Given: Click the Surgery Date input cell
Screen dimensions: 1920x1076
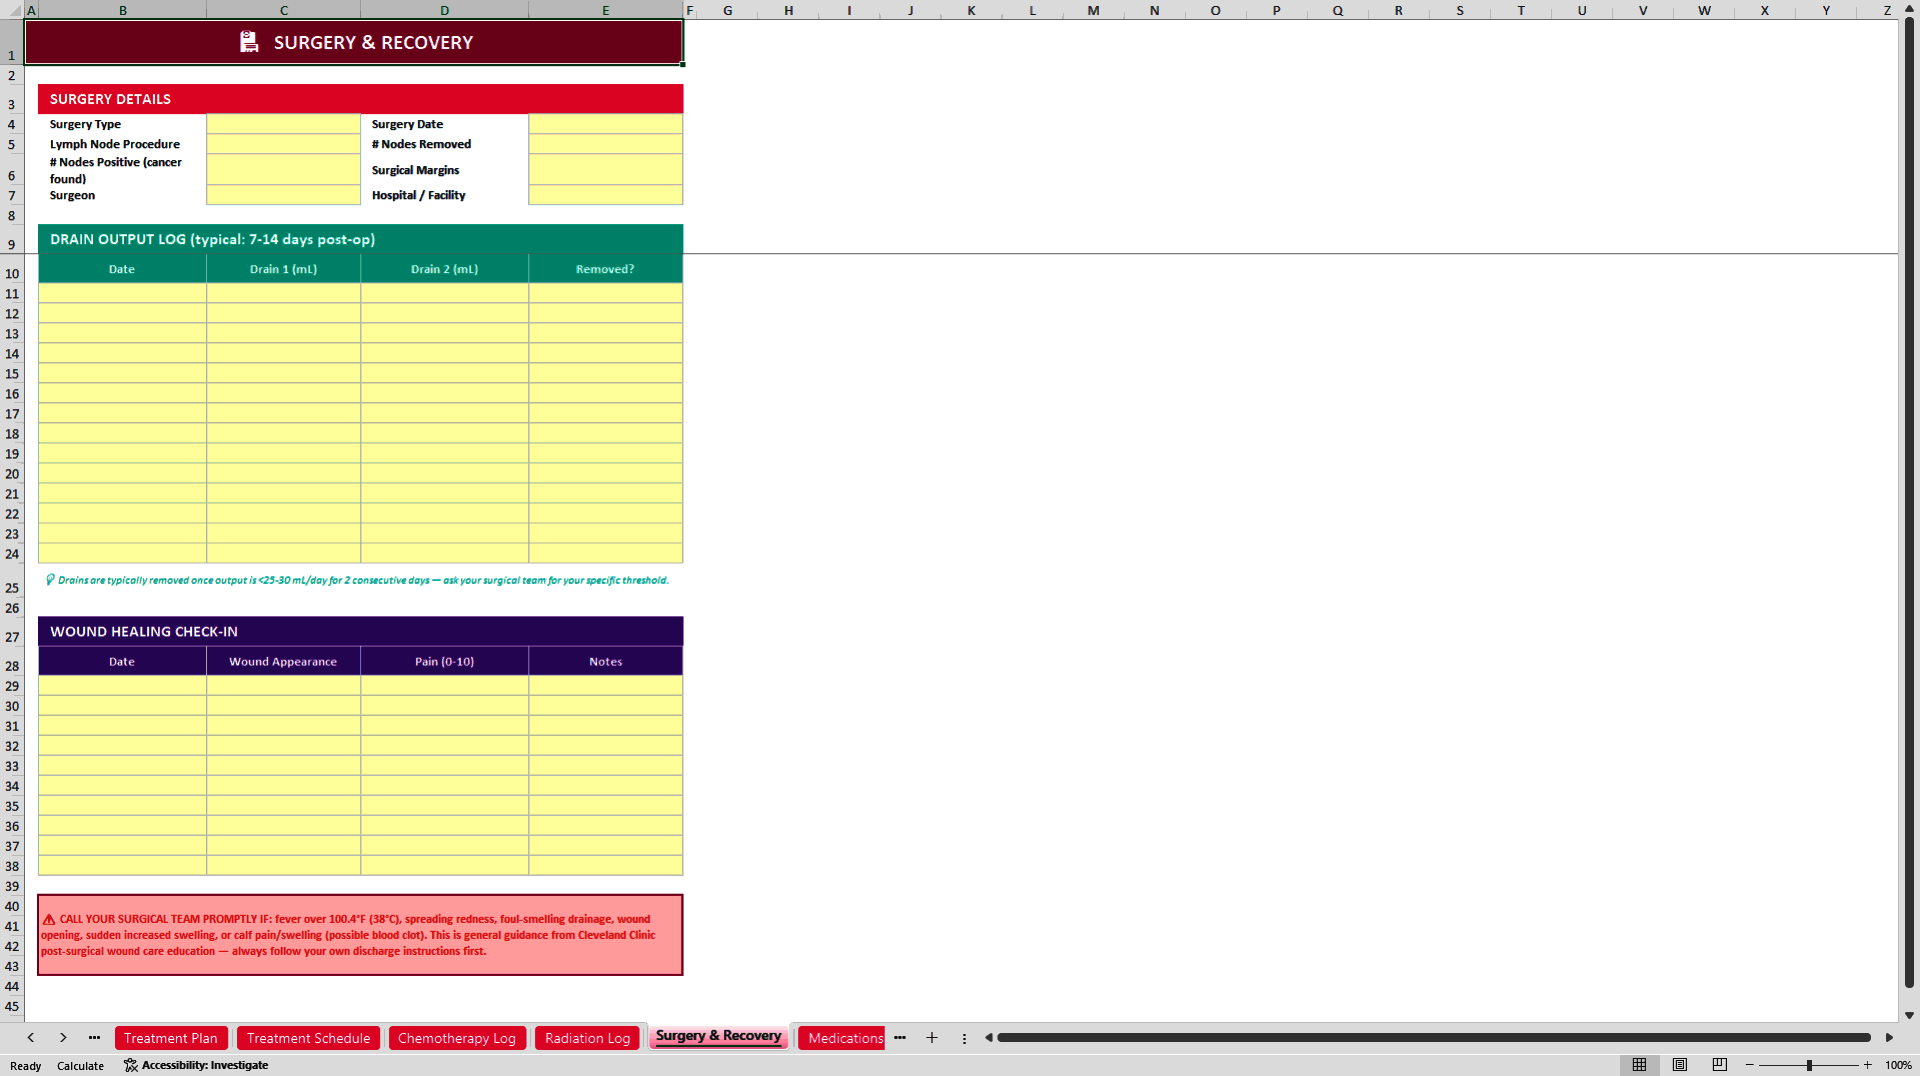Looking at the screenshot, I should pos(606,124).
